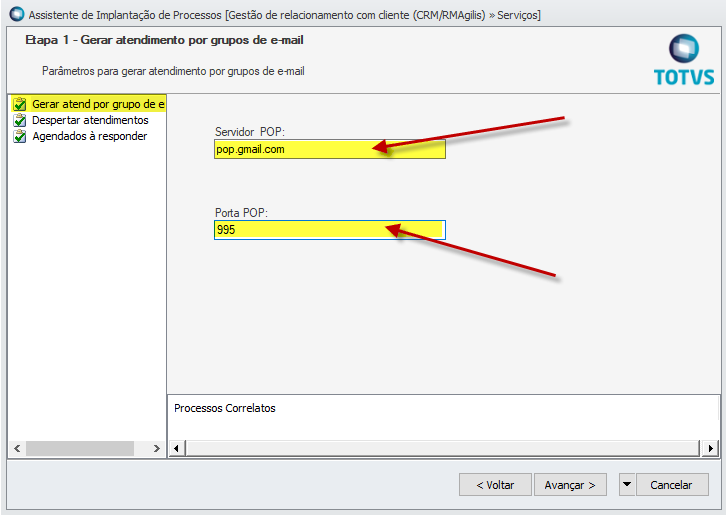Click the steps list horizontal scrollbar thumb

[x=80, y=448]
